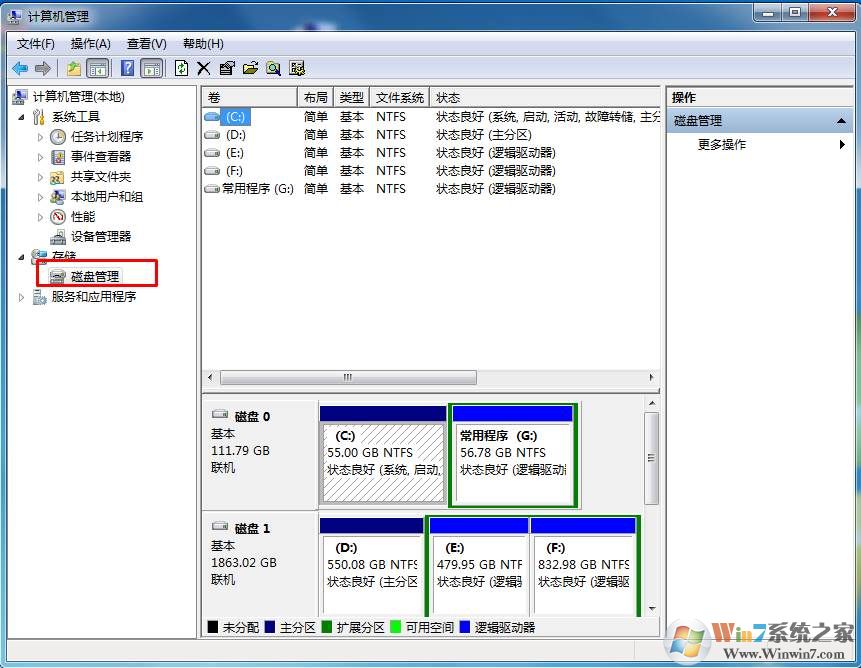The image size is (861, 668).
Task: Collapse the Disk Management actions section
Action: click(x=841, y=121)
